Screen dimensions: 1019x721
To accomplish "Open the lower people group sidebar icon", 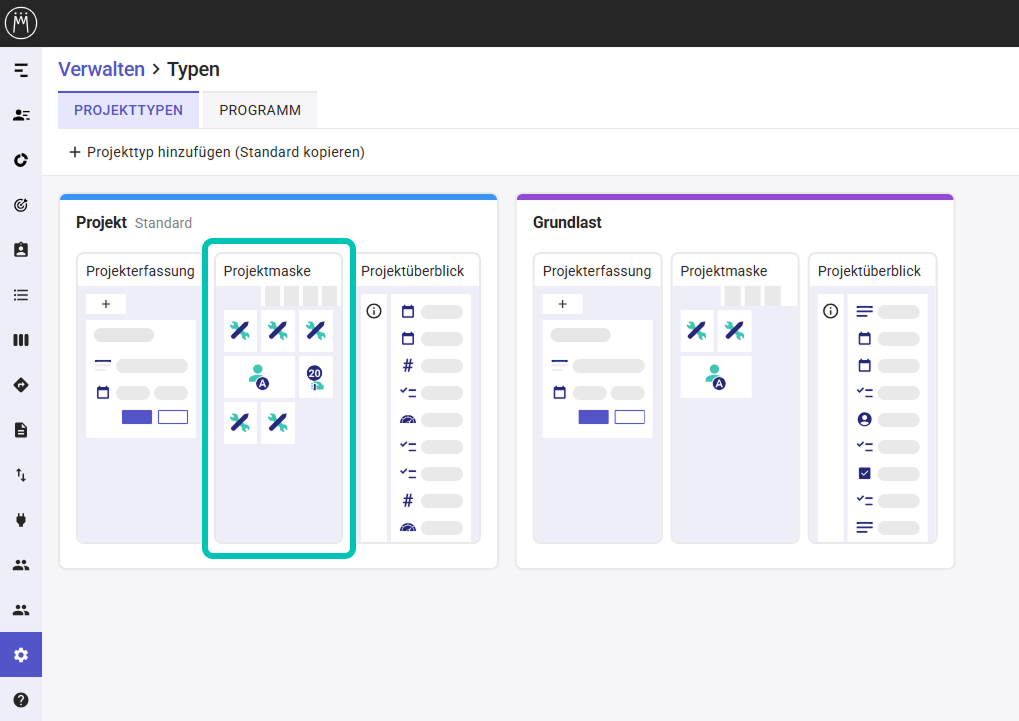I will click(x=21, y=610).
